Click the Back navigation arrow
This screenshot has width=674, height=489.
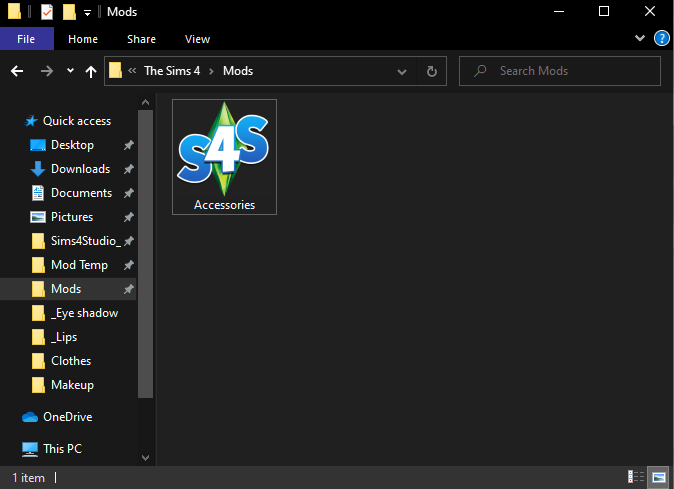click(17, 71)
